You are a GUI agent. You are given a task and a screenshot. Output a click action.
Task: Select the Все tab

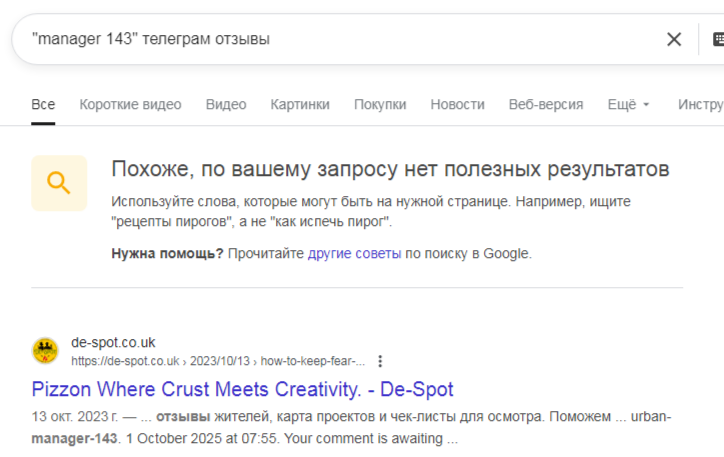(43, 105)
